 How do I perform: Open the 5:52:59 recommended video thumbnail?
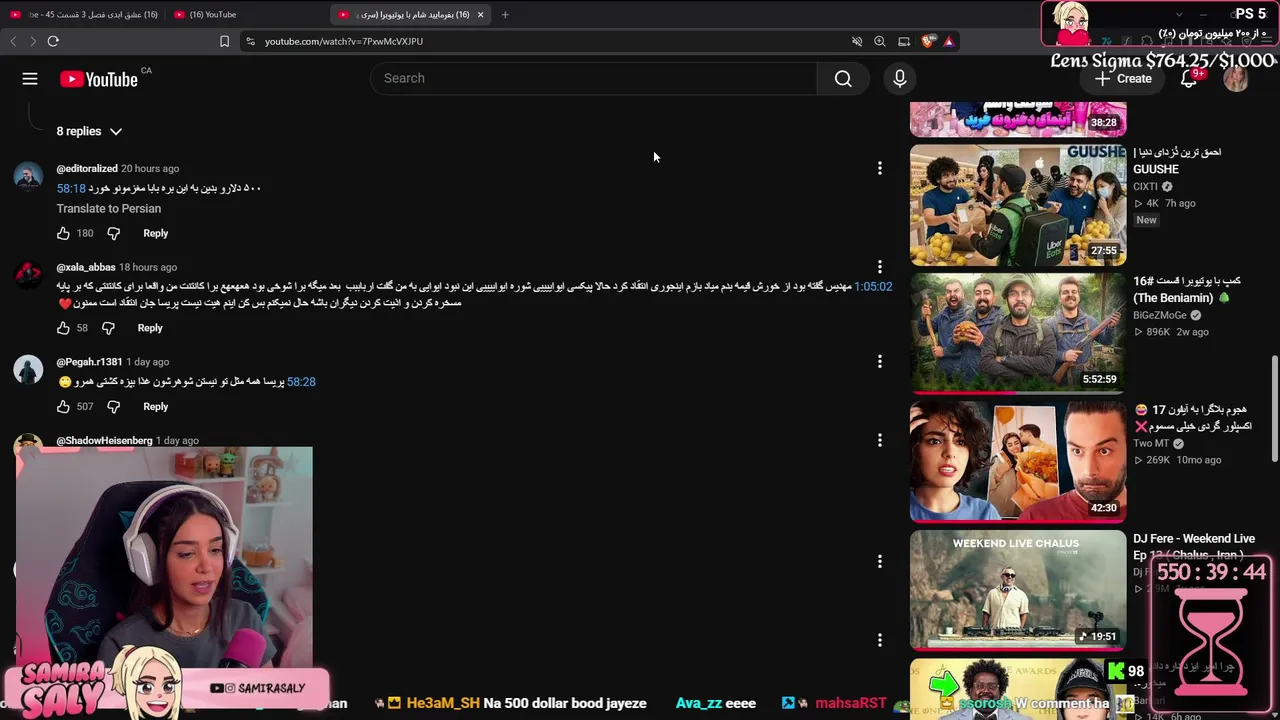pyautogui.click(x=1018, y=333)
